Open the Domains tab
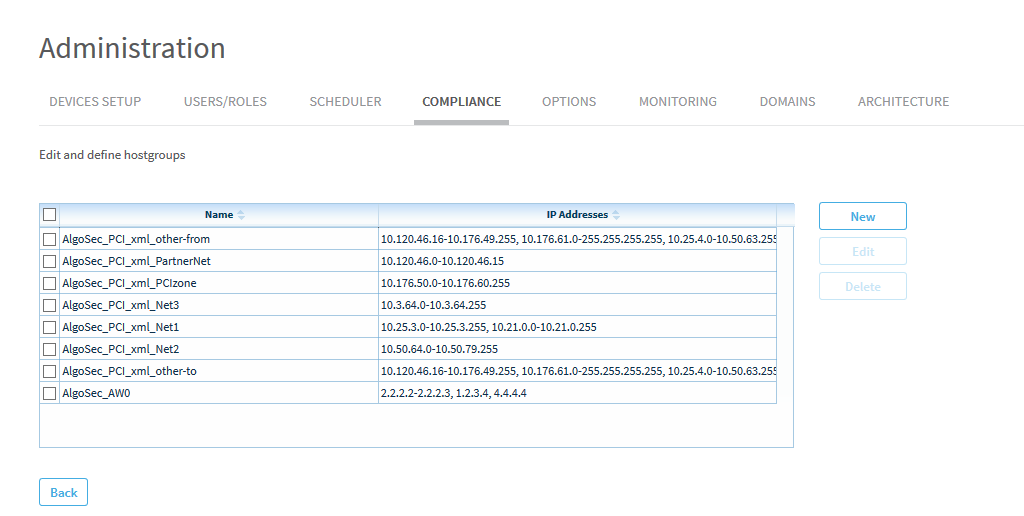This screenshot has height=516, width=1024. click(x=787, y=102)
